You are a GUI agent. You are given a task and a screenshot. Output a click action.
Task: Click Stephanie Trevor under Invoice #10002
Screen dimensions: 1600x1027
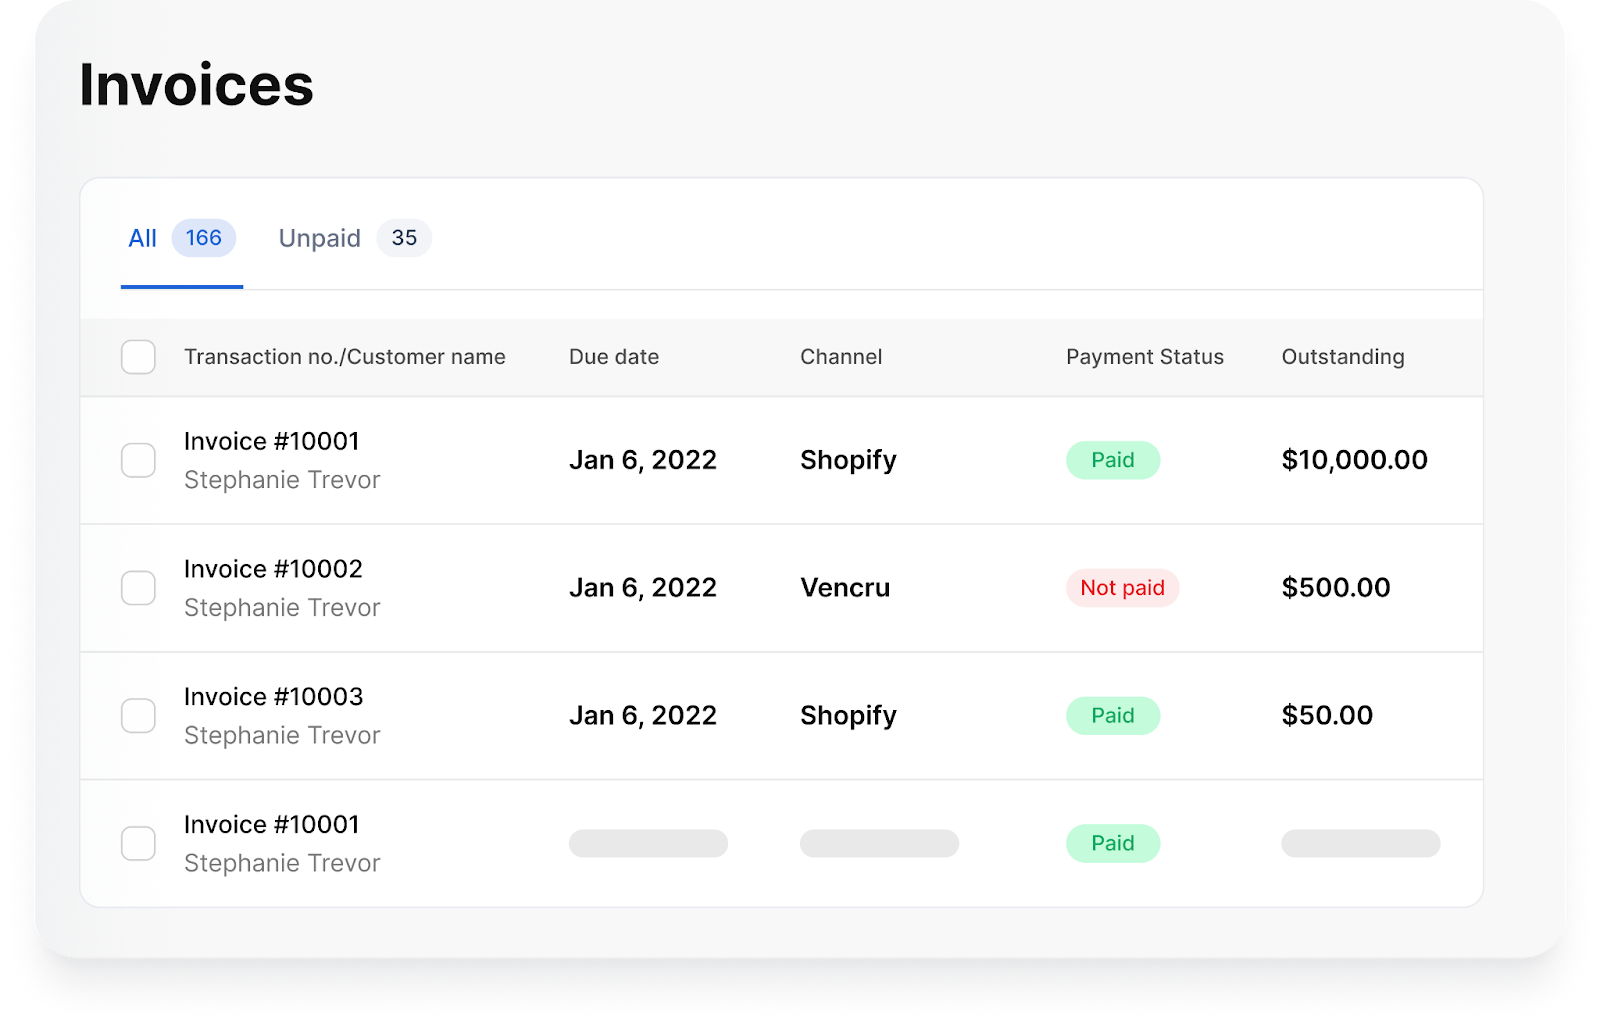tap(282, 608)
